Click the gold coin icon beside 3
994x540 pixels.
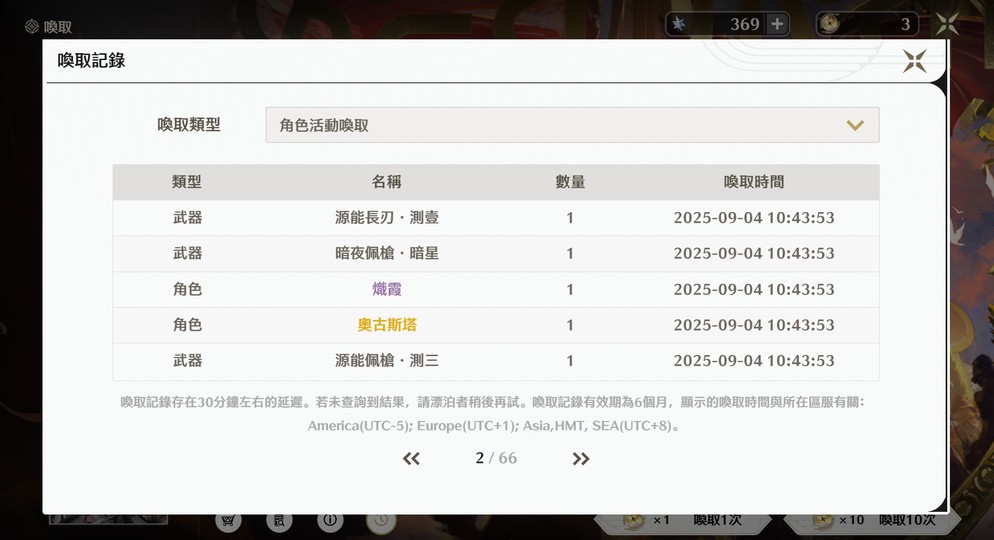pos(829,24)
